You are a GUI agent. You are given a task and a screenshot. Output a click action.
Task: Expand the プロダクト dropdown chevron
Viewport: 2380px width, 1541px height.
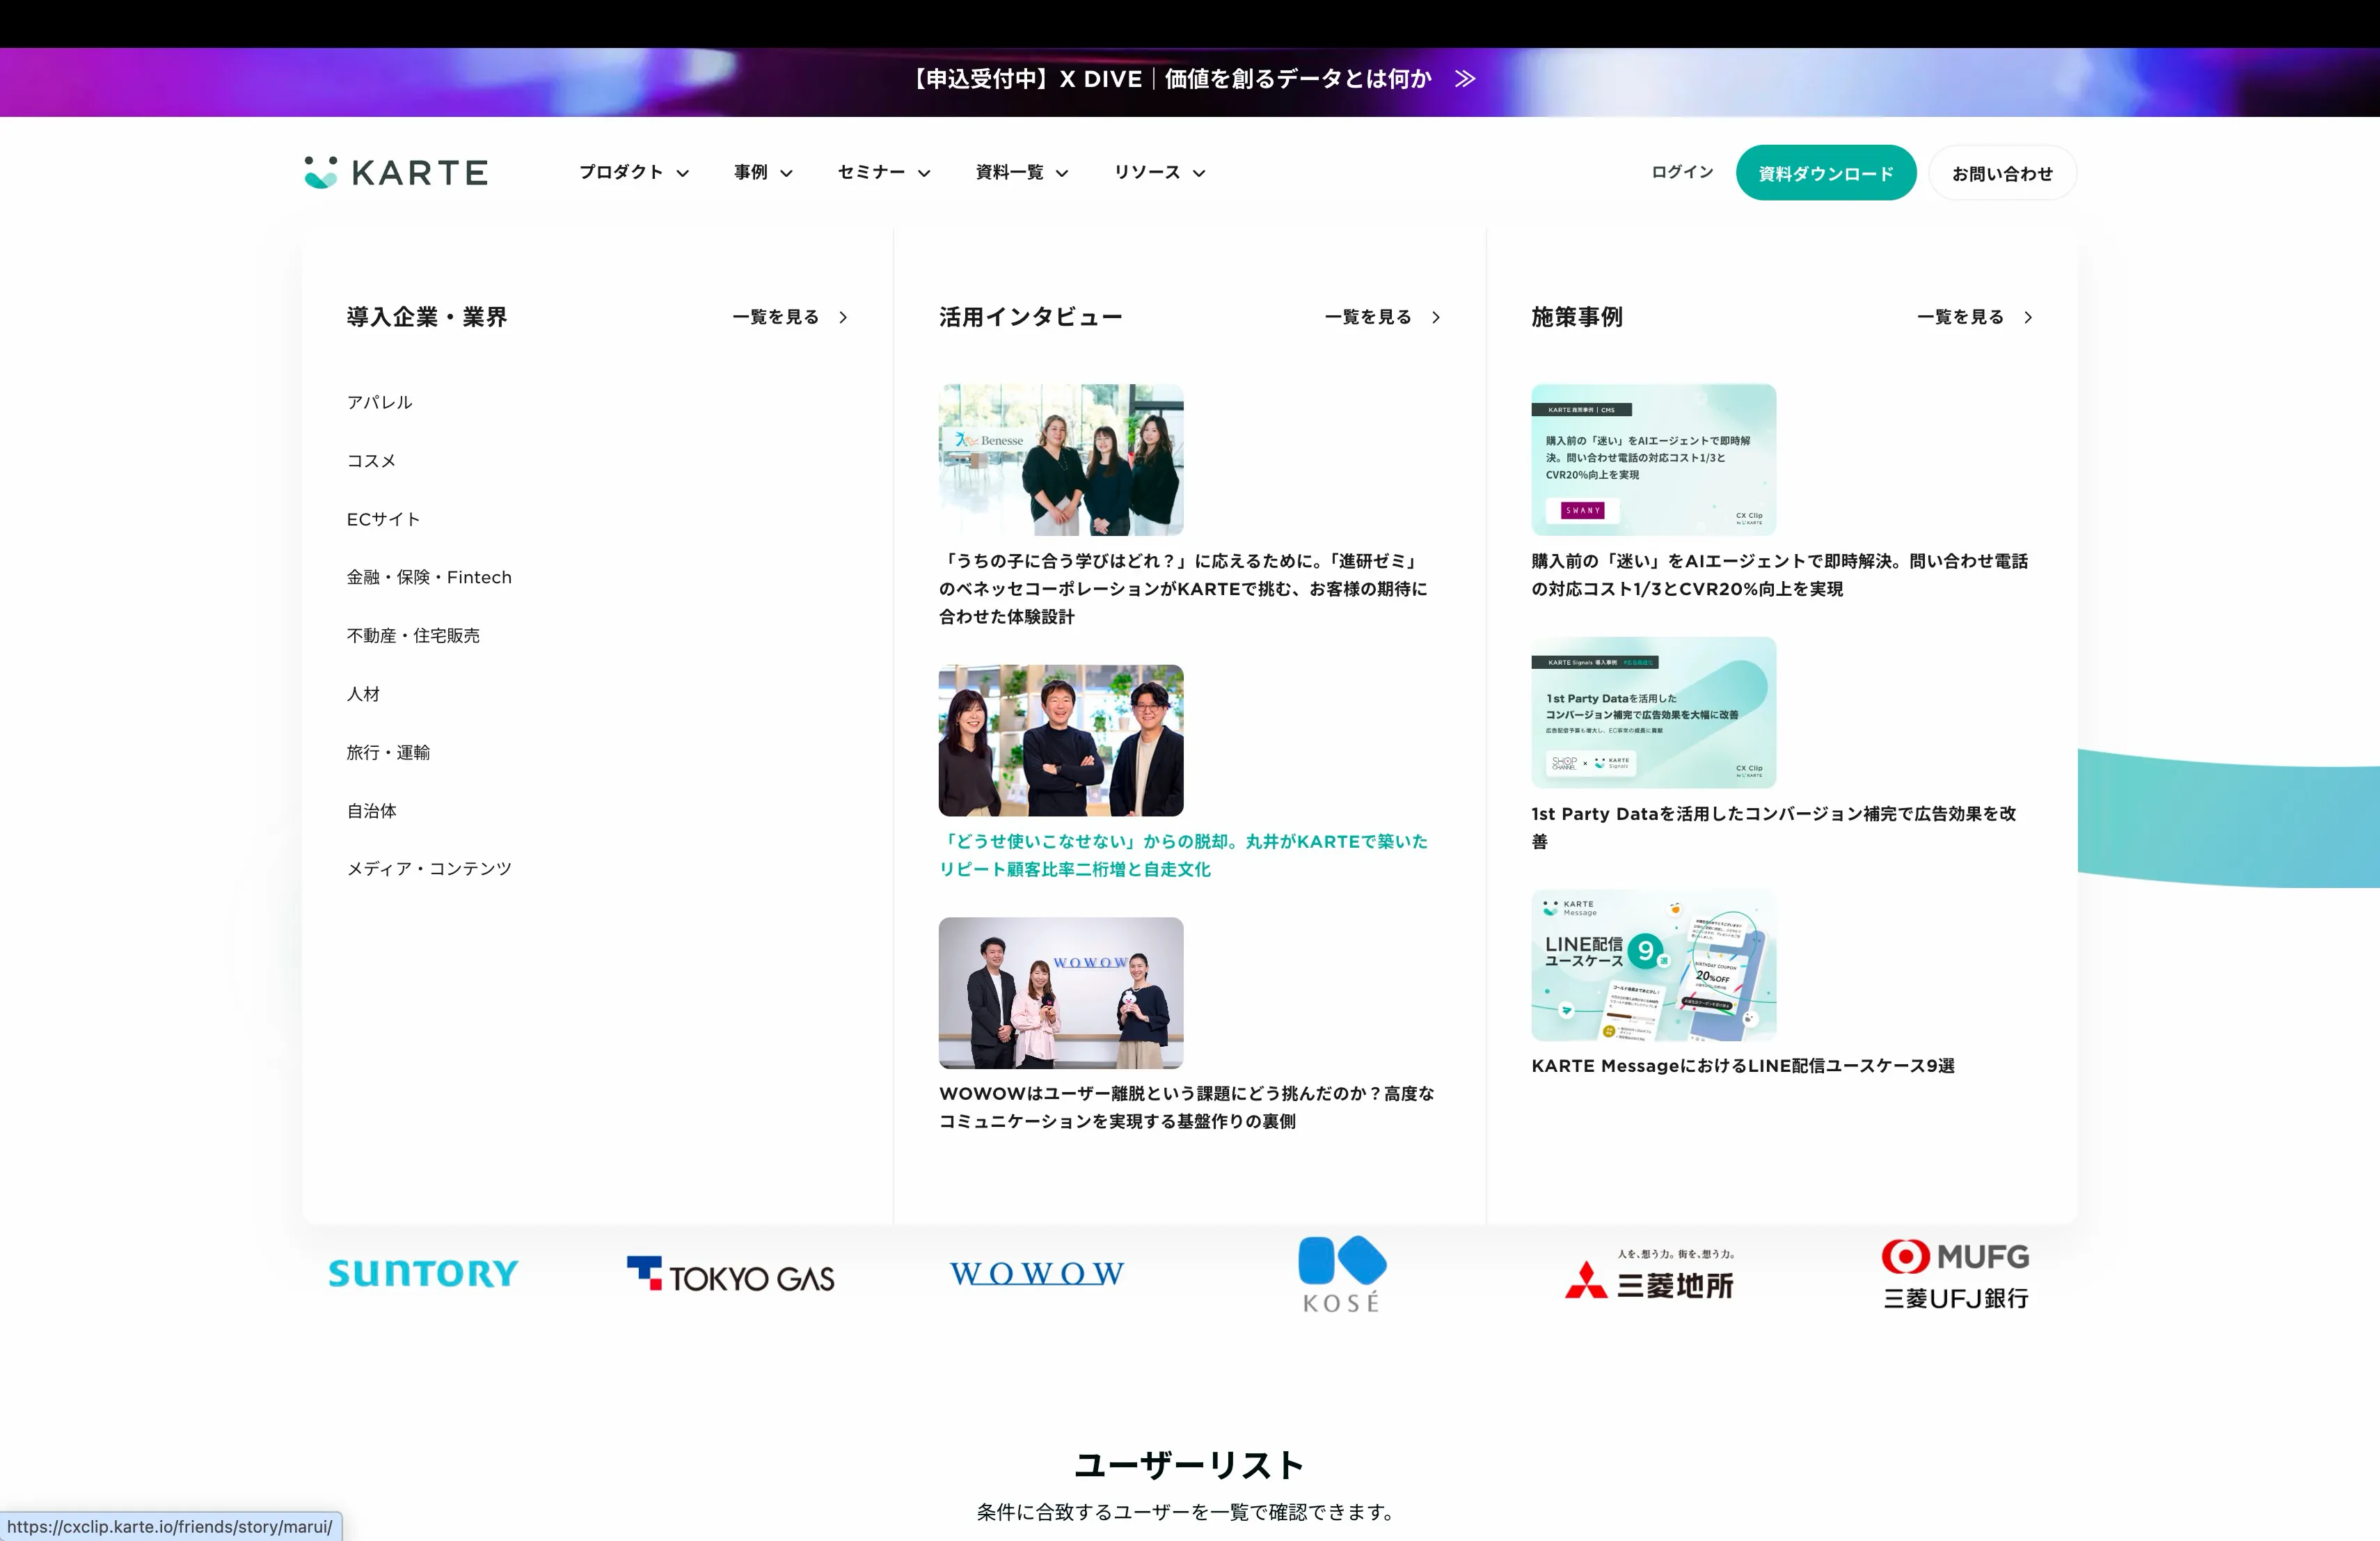tap(683, 173)
